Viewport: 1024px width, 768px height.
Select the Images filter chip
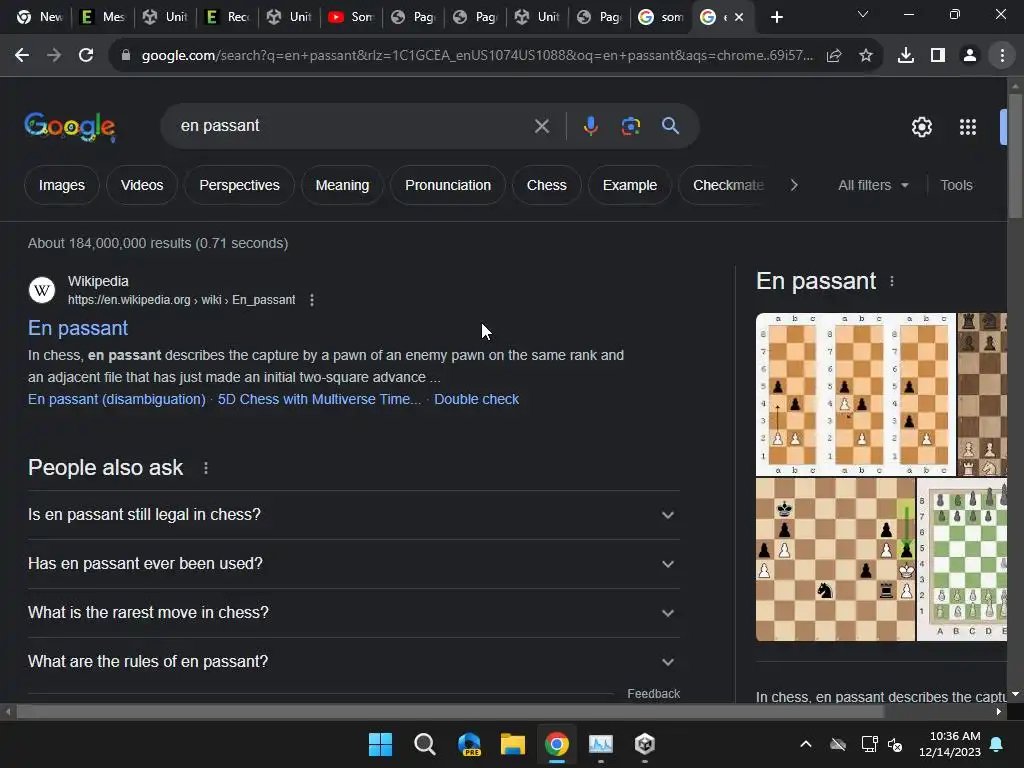coord(61,185)
